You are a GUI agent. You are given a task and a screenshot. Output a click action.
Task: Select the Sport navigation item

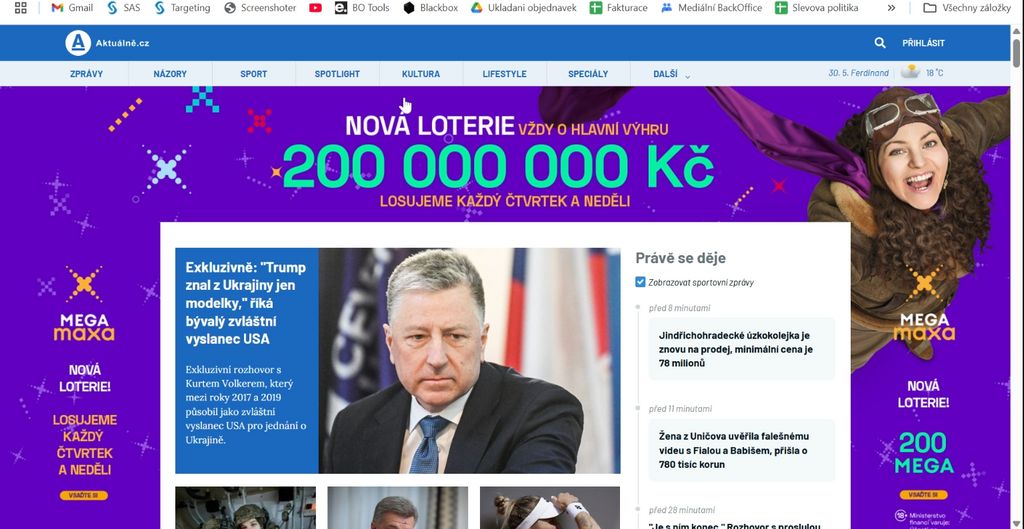pos(253,74)
